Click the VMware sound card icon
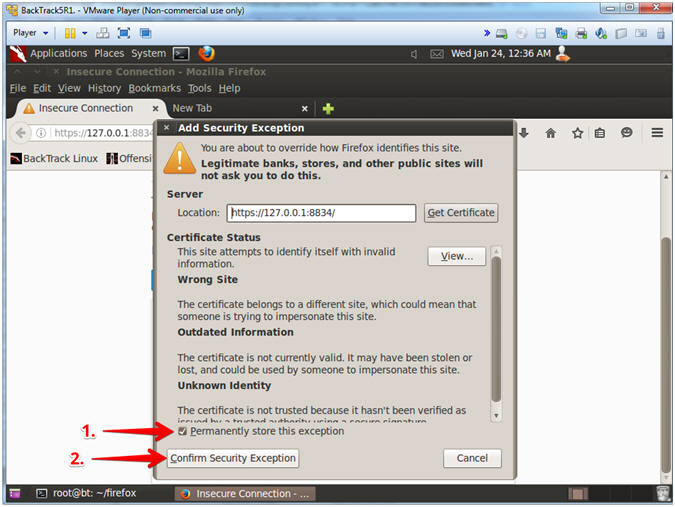 601,34
